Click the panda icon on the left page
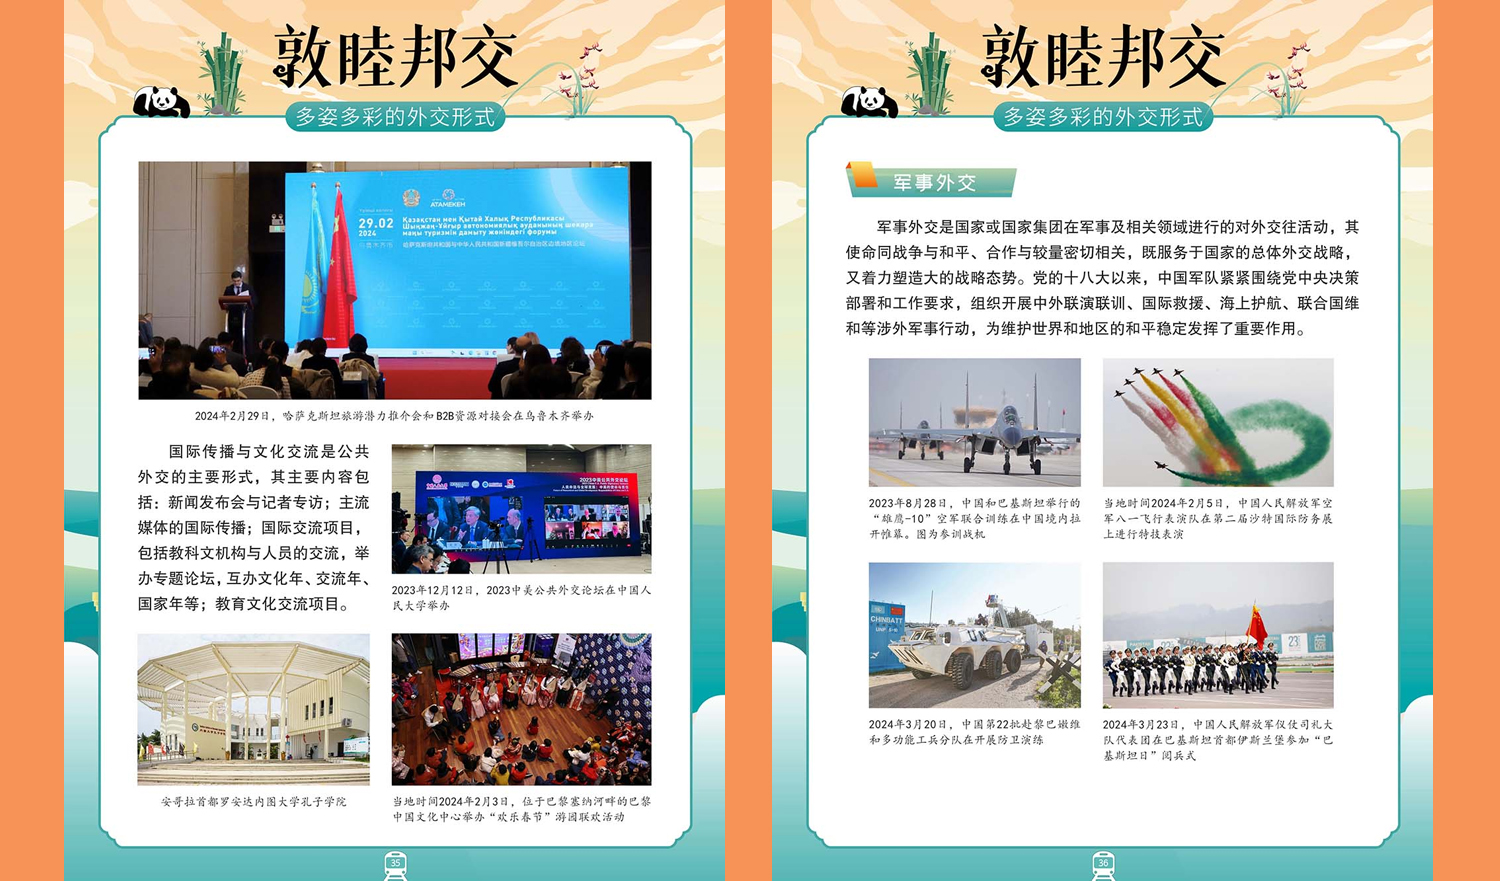 160,101
